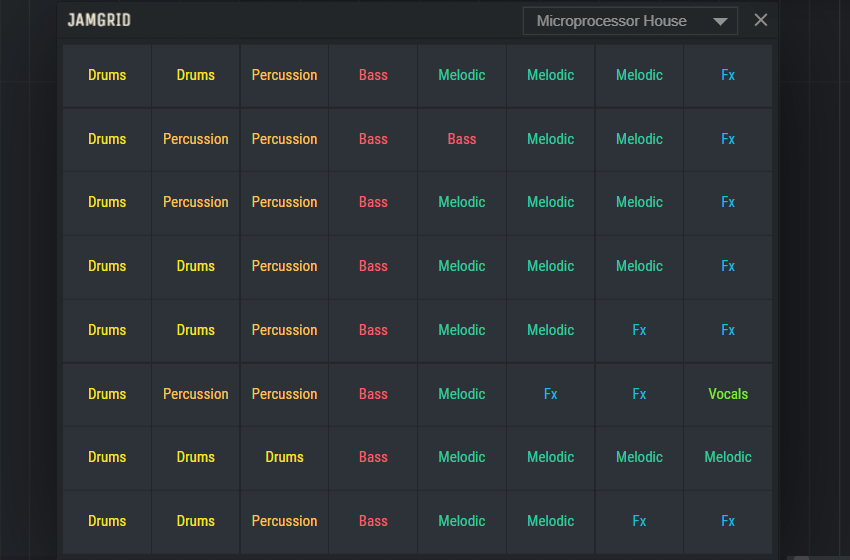This screenshot has width=850, height=560.
Task: Open the Microprocessor House preset dropdown
Action: pos(630,21)
